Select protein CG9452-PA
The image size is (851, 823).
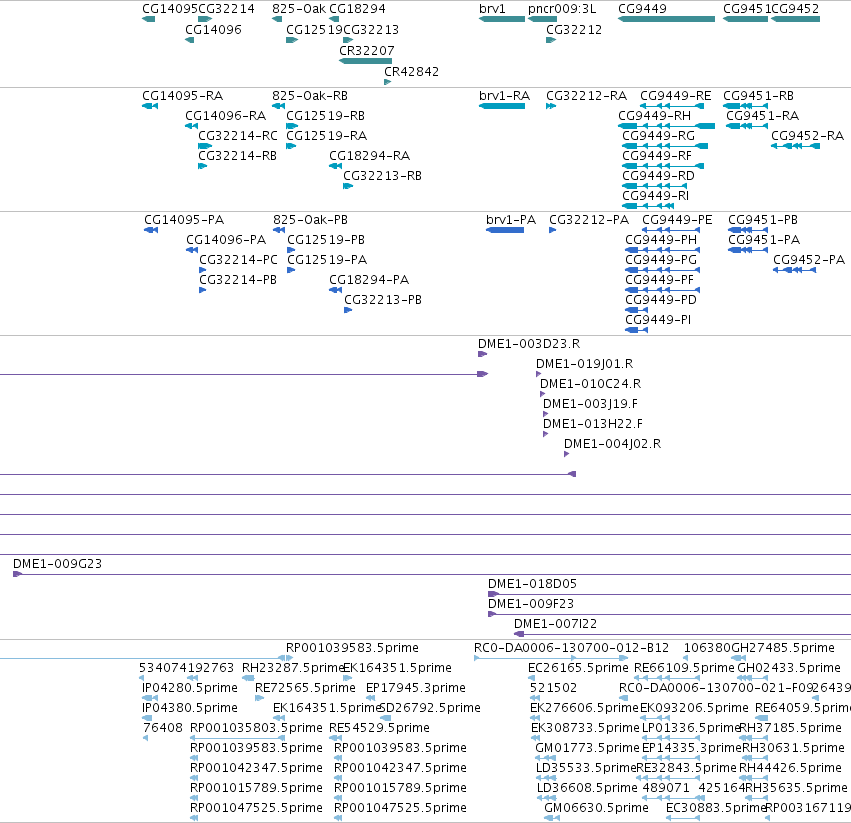[x=809, y=261]
